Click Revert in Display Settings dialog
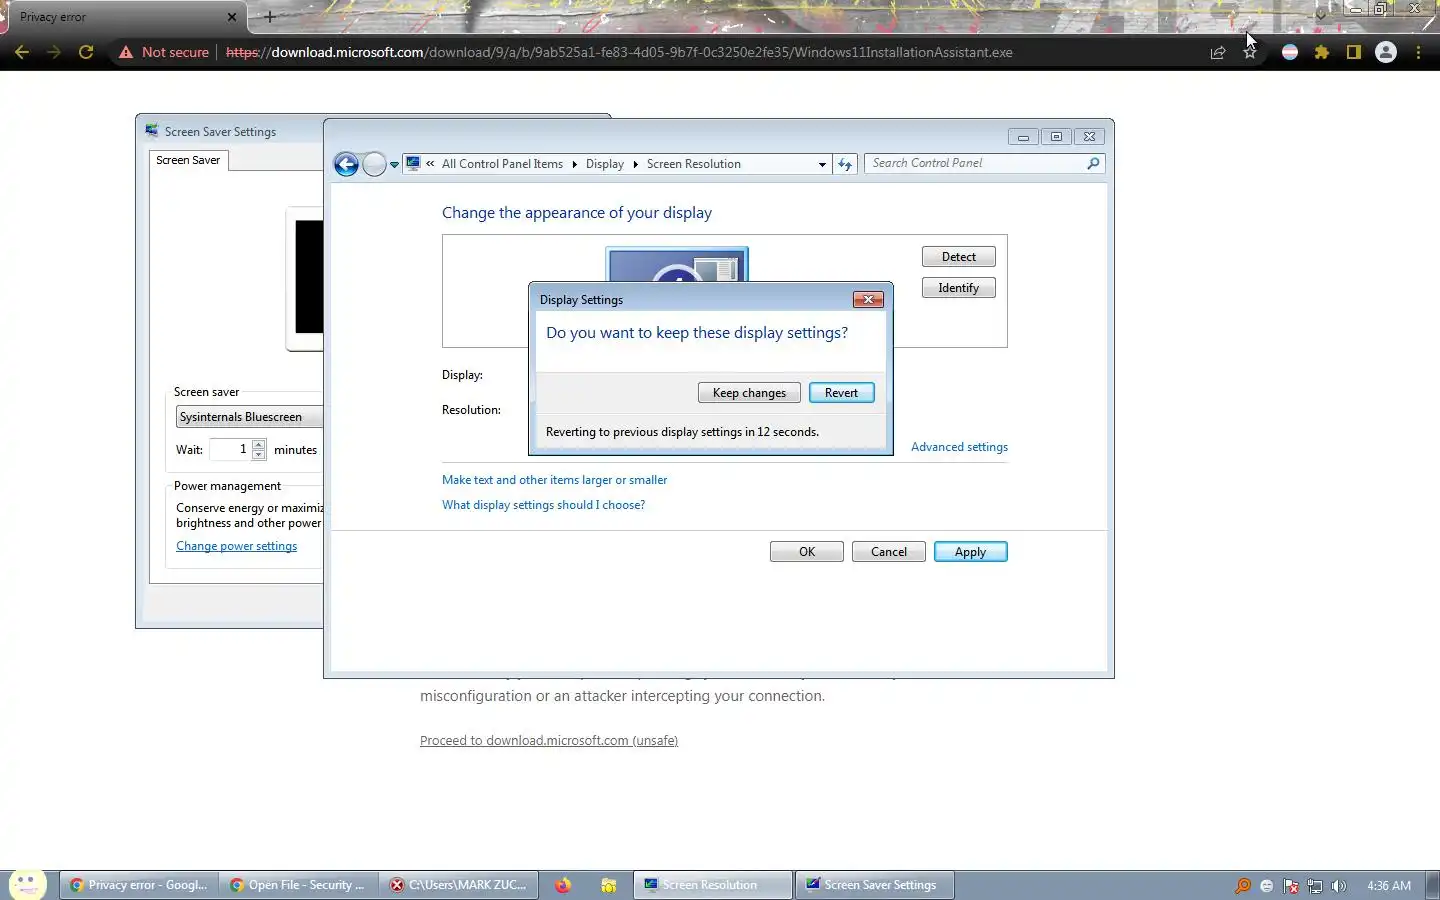Screen dimensions: 1440x900 tap(841, 393)
